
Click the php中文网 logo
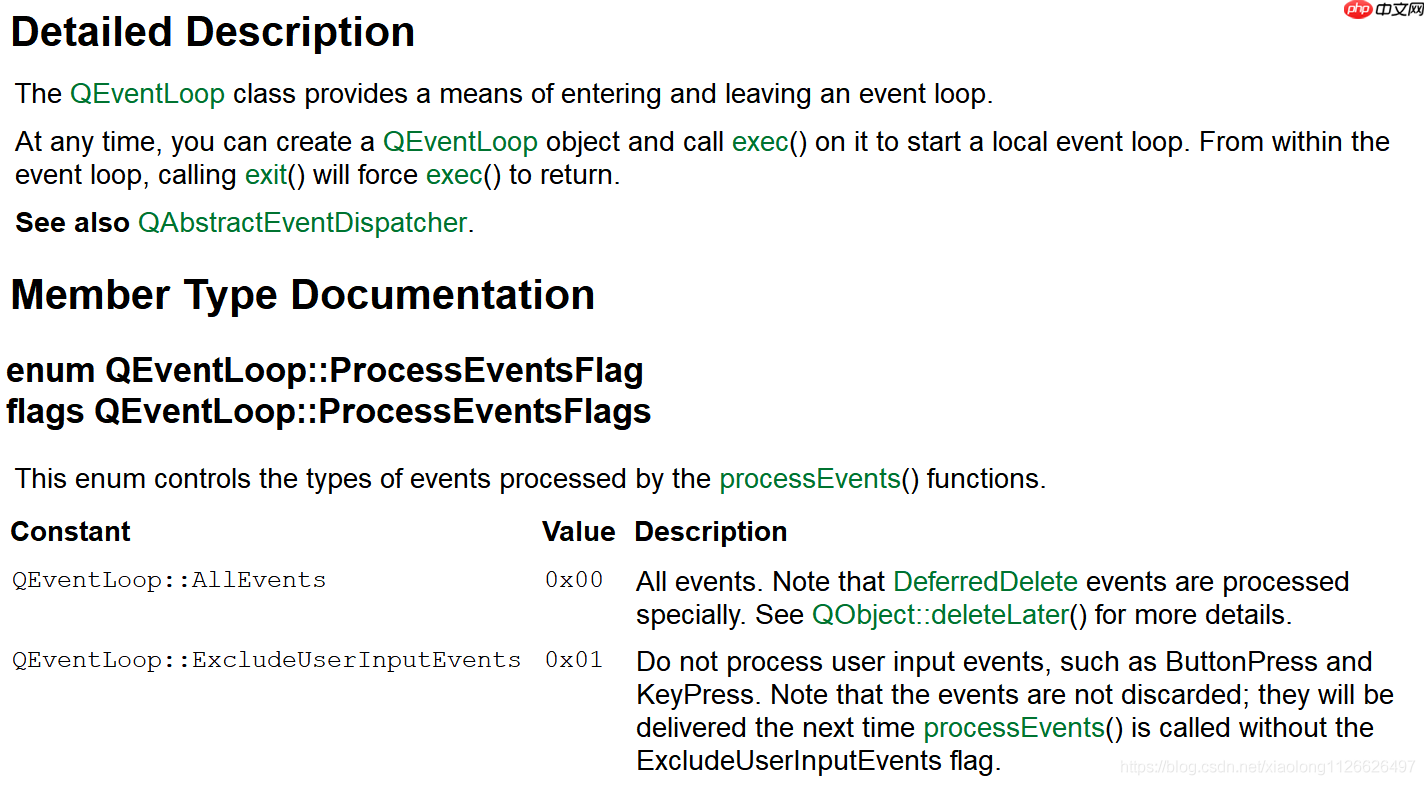point(1383,10)
